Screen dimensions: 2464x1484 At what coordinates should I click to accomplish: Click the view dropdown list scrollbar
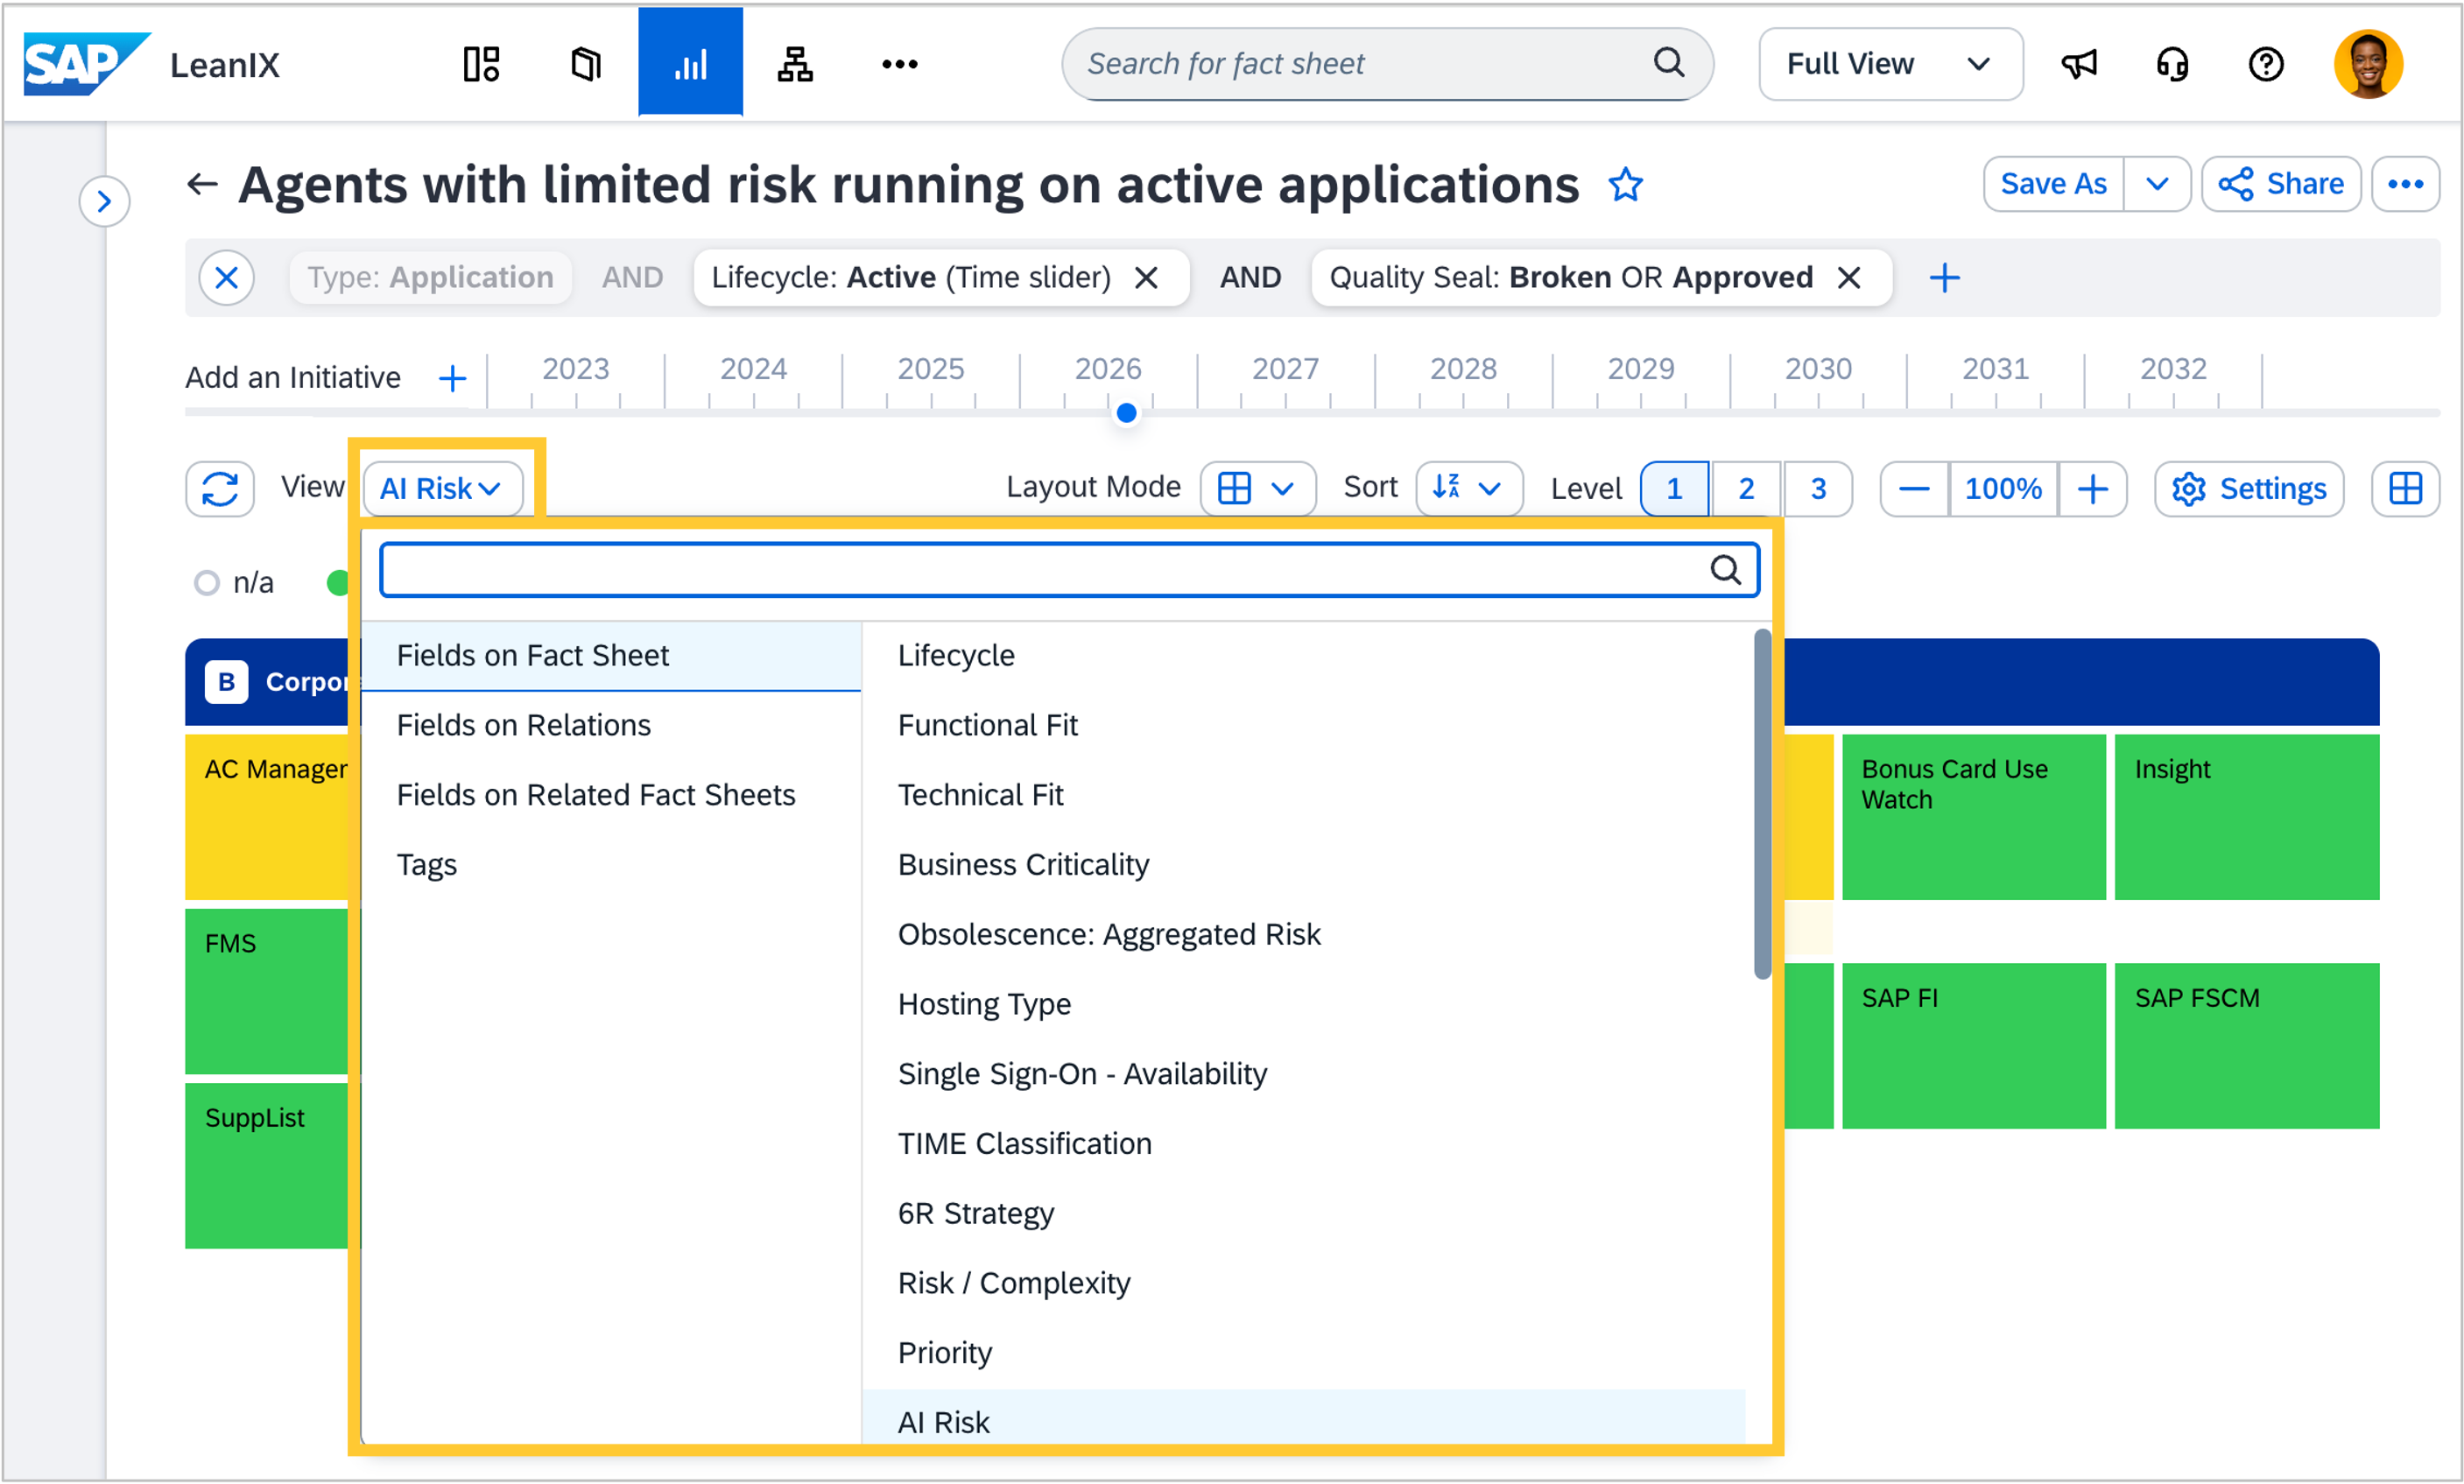(x=1762, y=804)
